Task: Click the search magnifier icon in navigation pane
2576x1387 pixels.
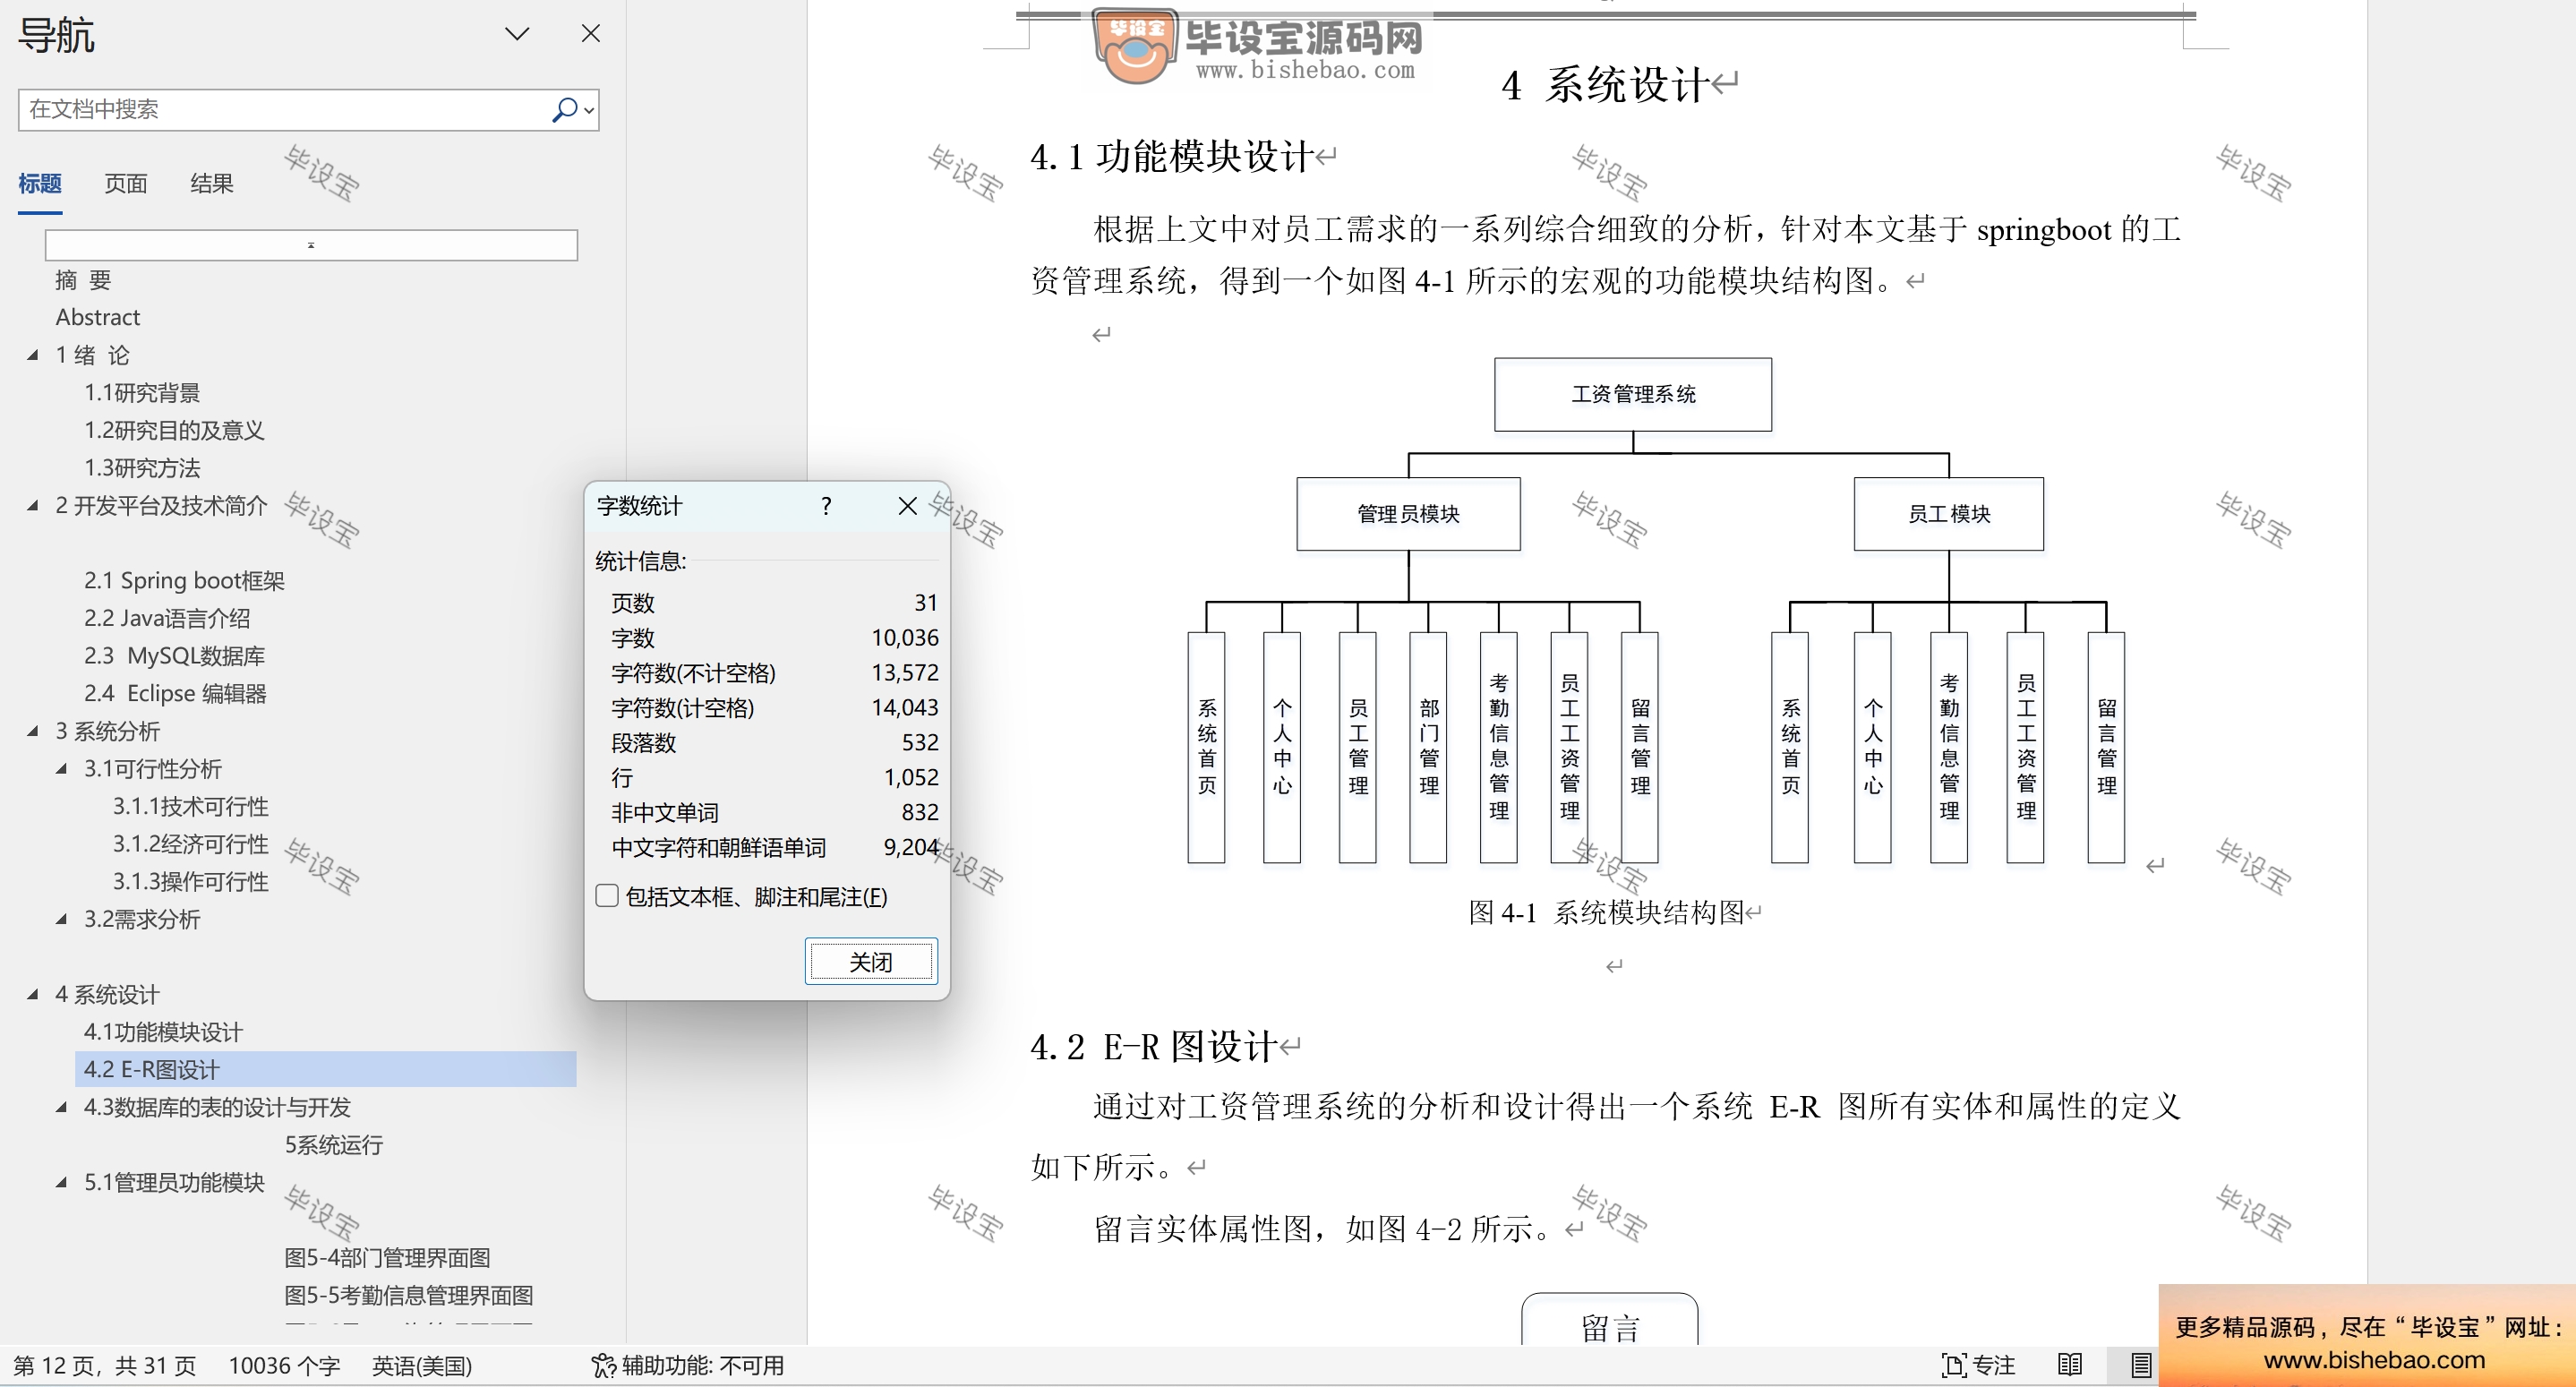Action: 563,109
